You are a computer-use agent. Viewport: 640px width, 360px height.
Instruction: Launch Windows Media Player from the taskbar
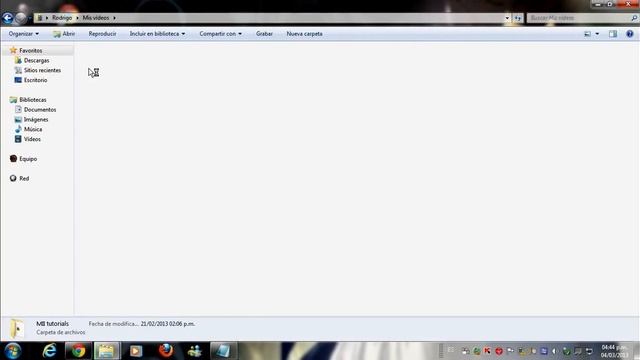tap(136, 351)
